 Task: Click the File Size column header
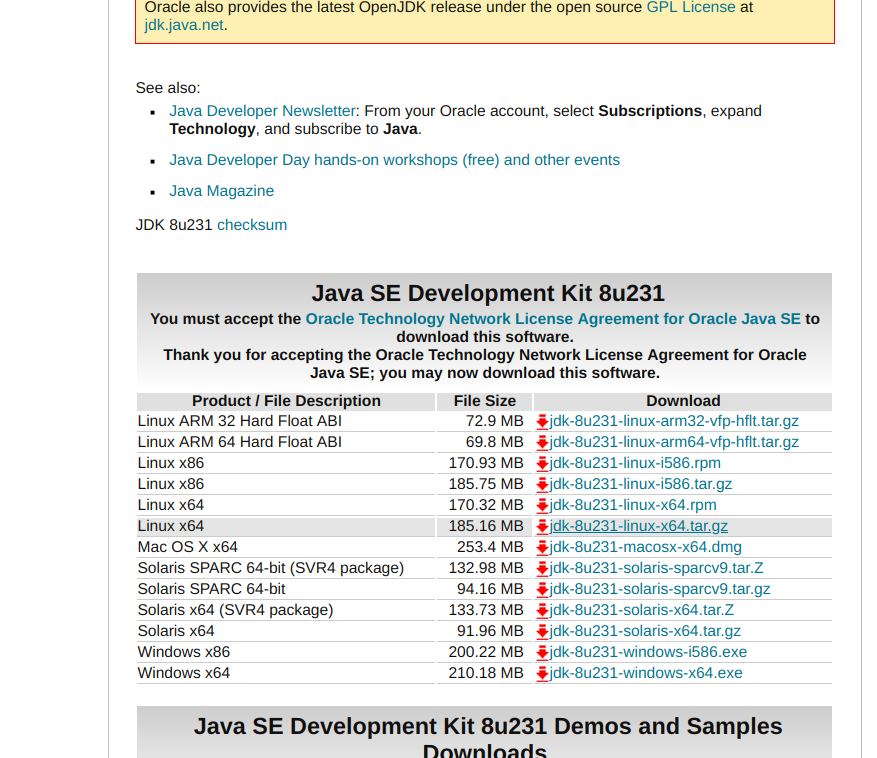484,401
